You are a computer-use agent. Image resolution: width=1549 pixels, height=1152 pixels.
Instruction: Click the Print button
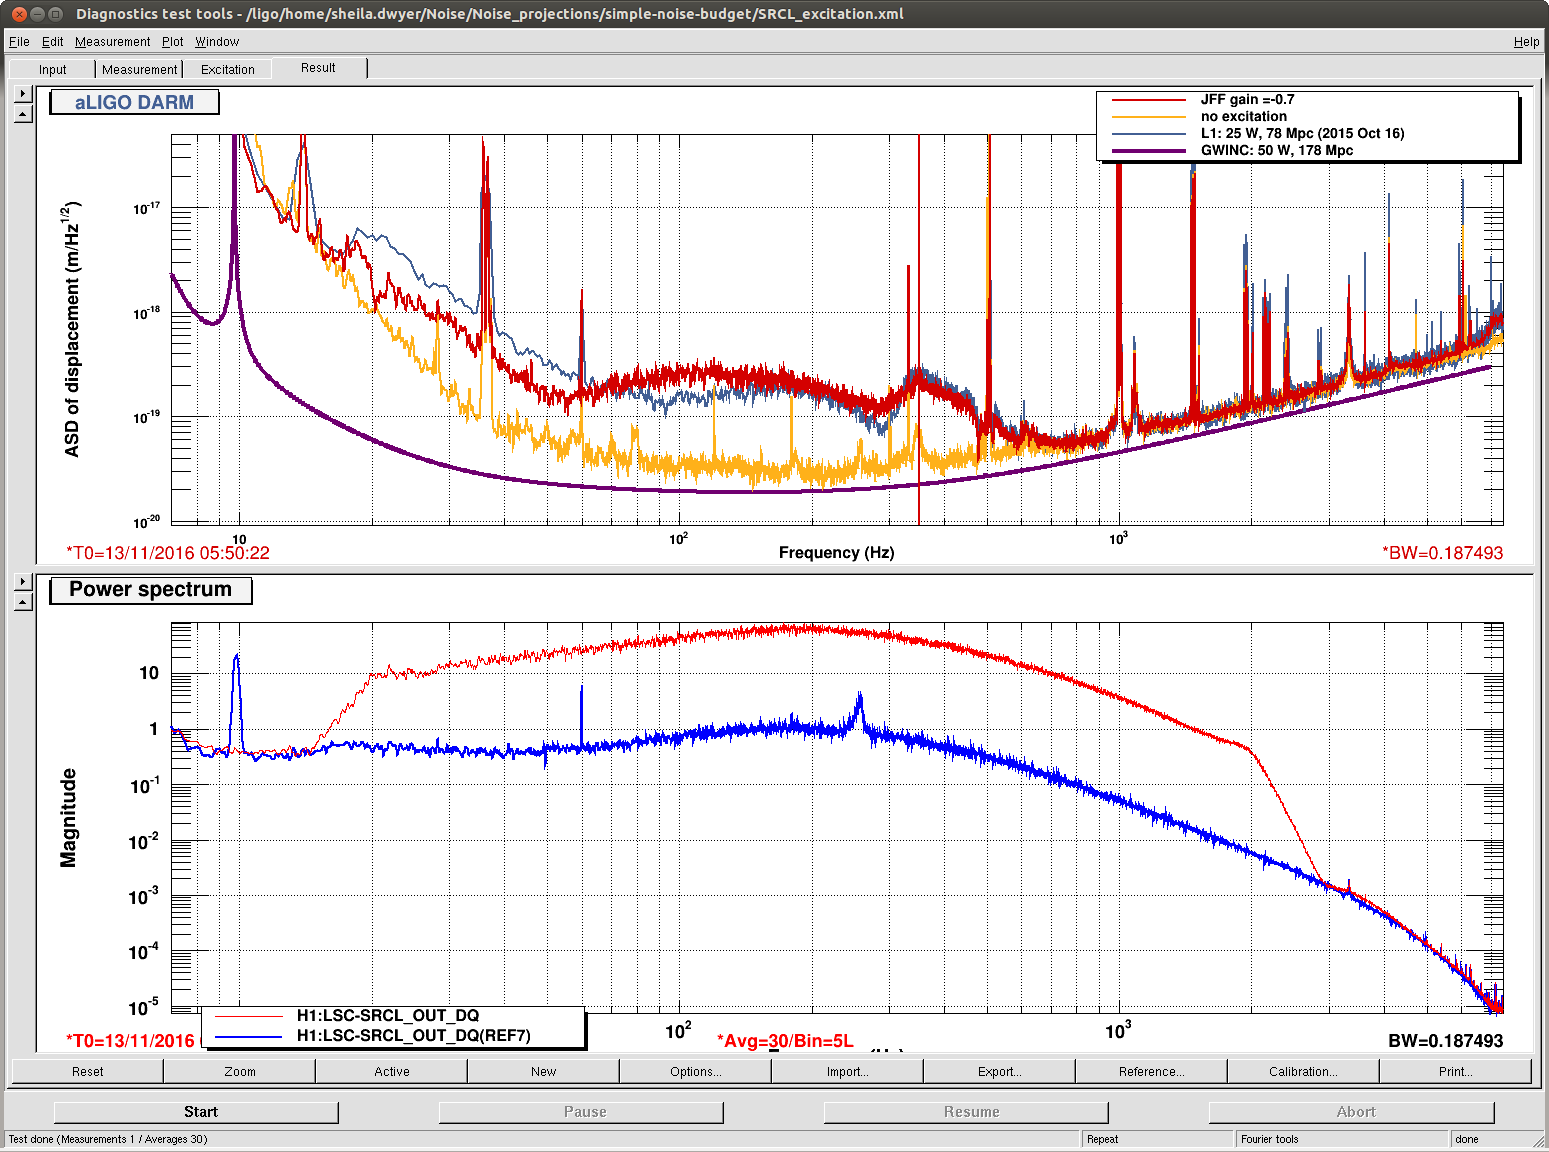click(x=1455, y=1071)
